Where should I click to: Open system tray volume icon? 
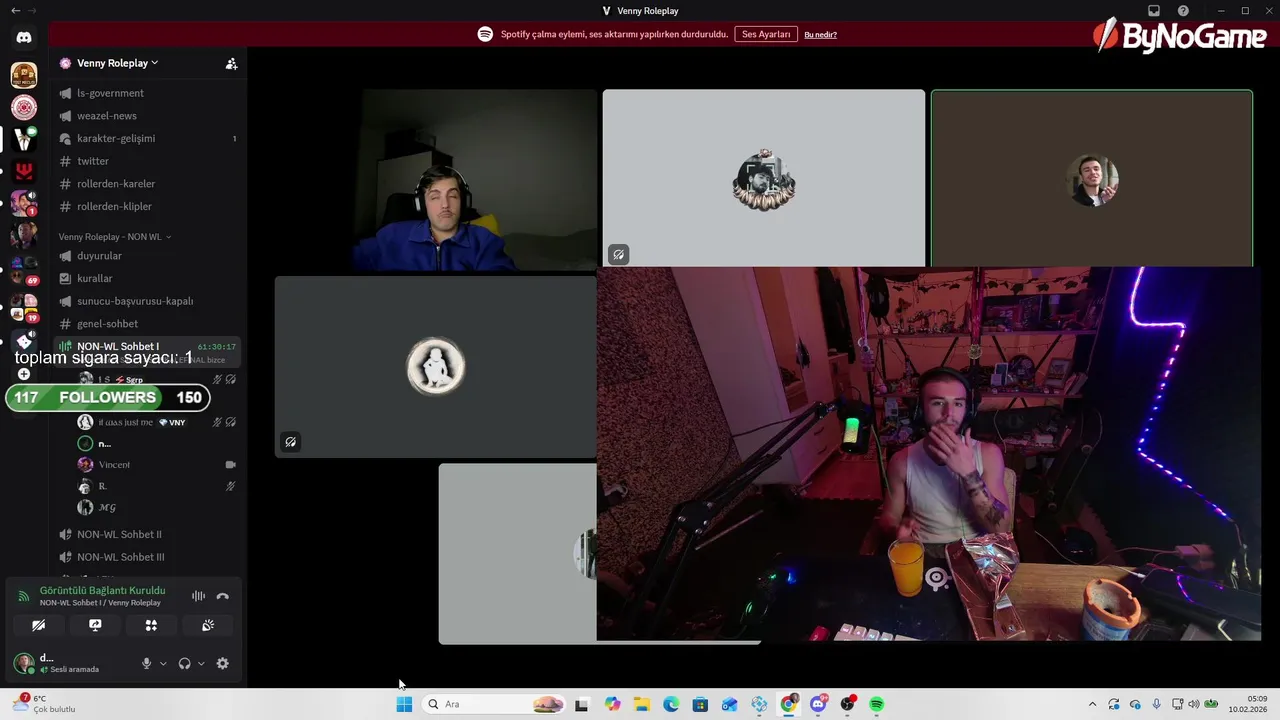[1193, 704]
